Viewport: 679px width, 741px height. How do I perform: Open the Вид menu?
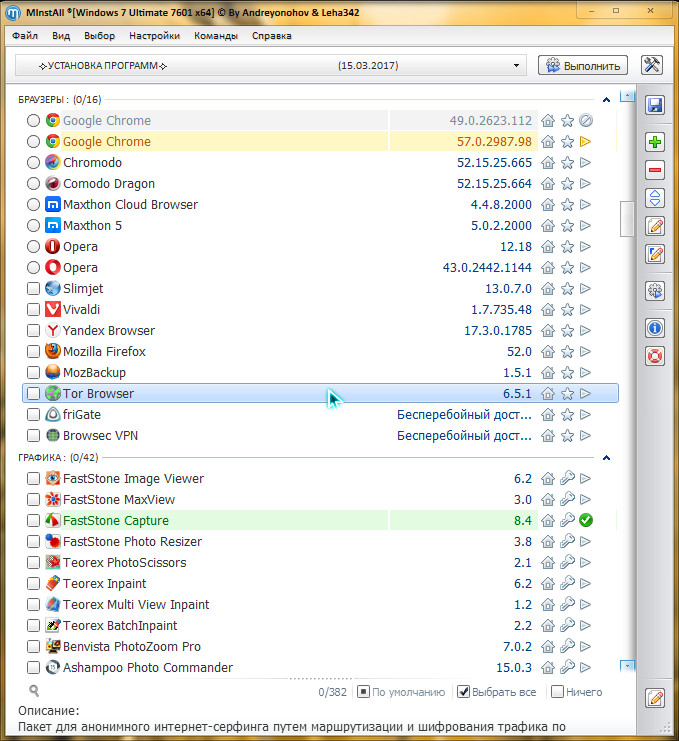tap(61, 35)
